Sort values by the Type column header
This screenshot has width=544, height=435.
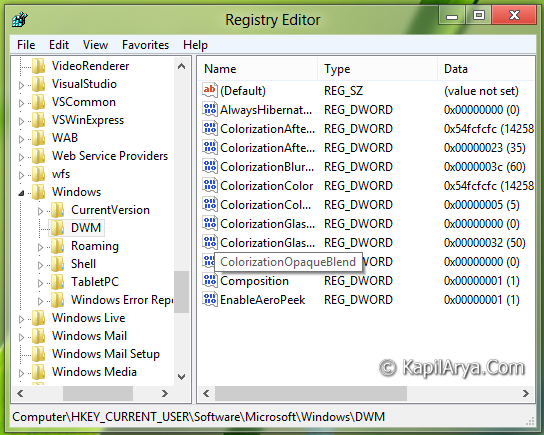pos(377,69)
